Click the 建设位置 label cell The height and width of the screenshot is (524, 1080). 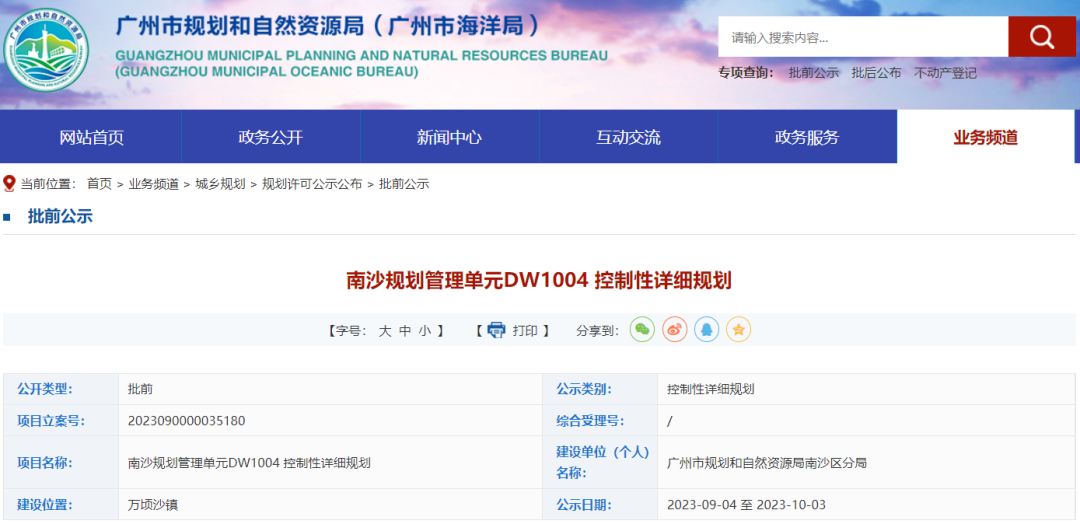(x=61, y=505)
